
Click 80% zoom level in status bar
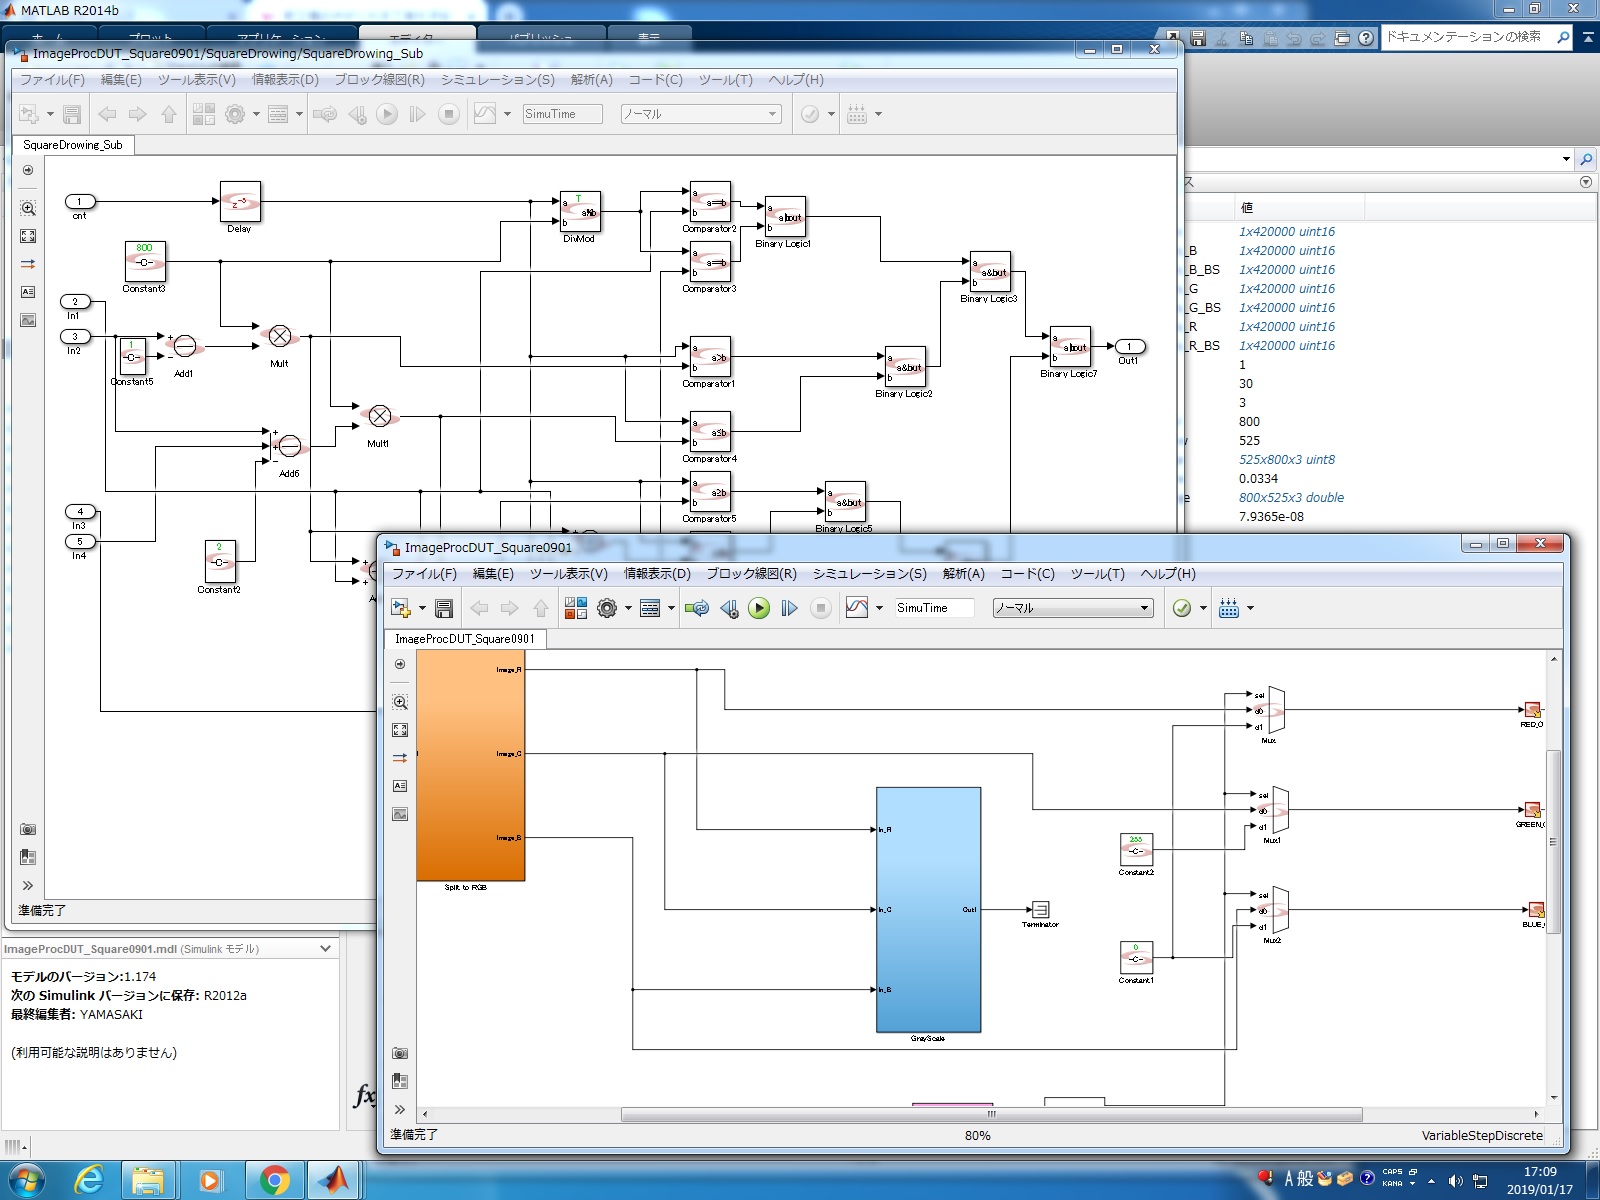point(977,1136)
